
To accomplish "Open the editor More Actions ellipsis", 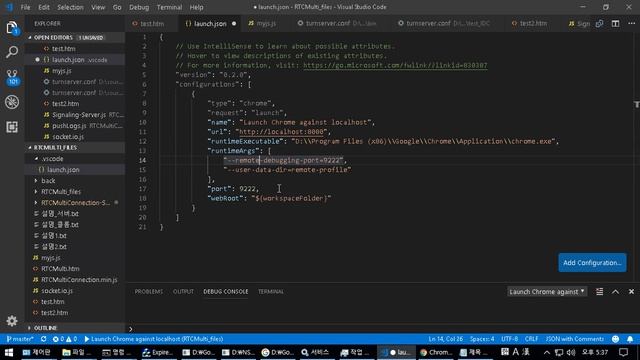I will pyautogui.click(x=631, y=24).
